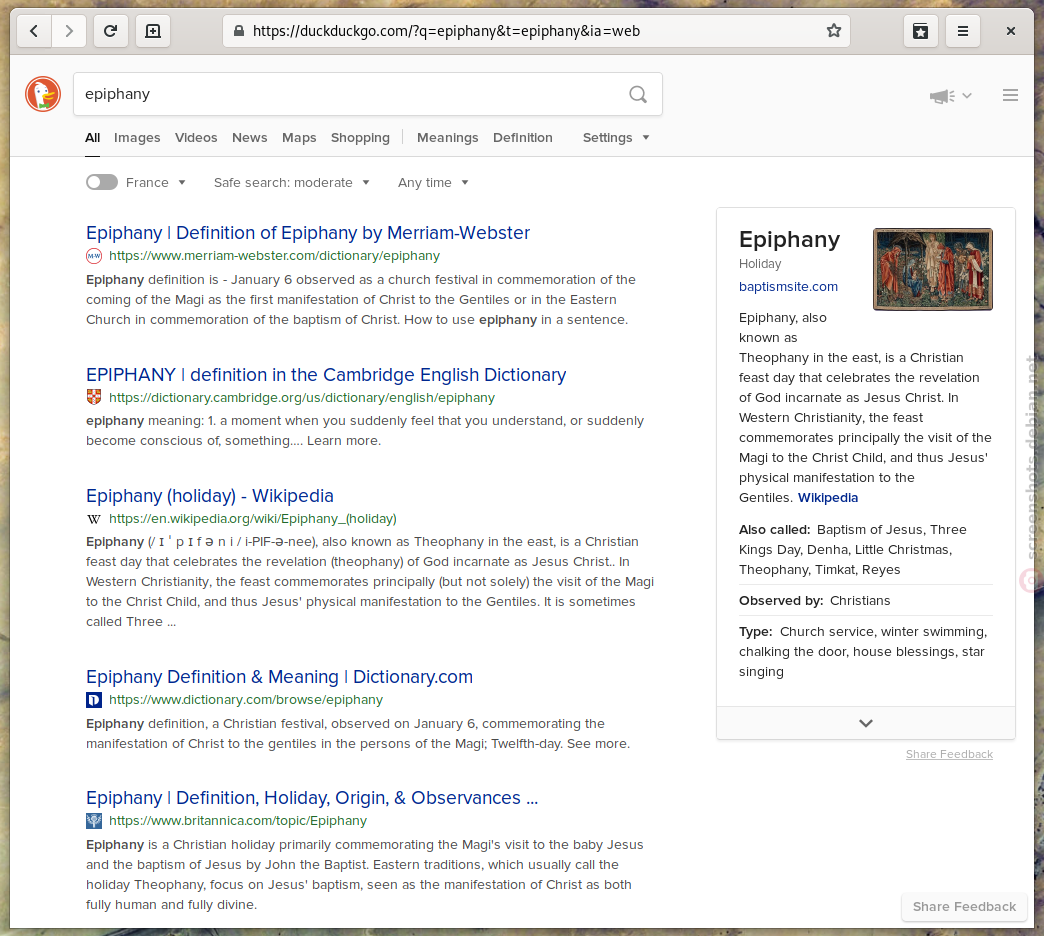
Task: Expand the Epiphany info panel
Action: click(x=866, y=723)
